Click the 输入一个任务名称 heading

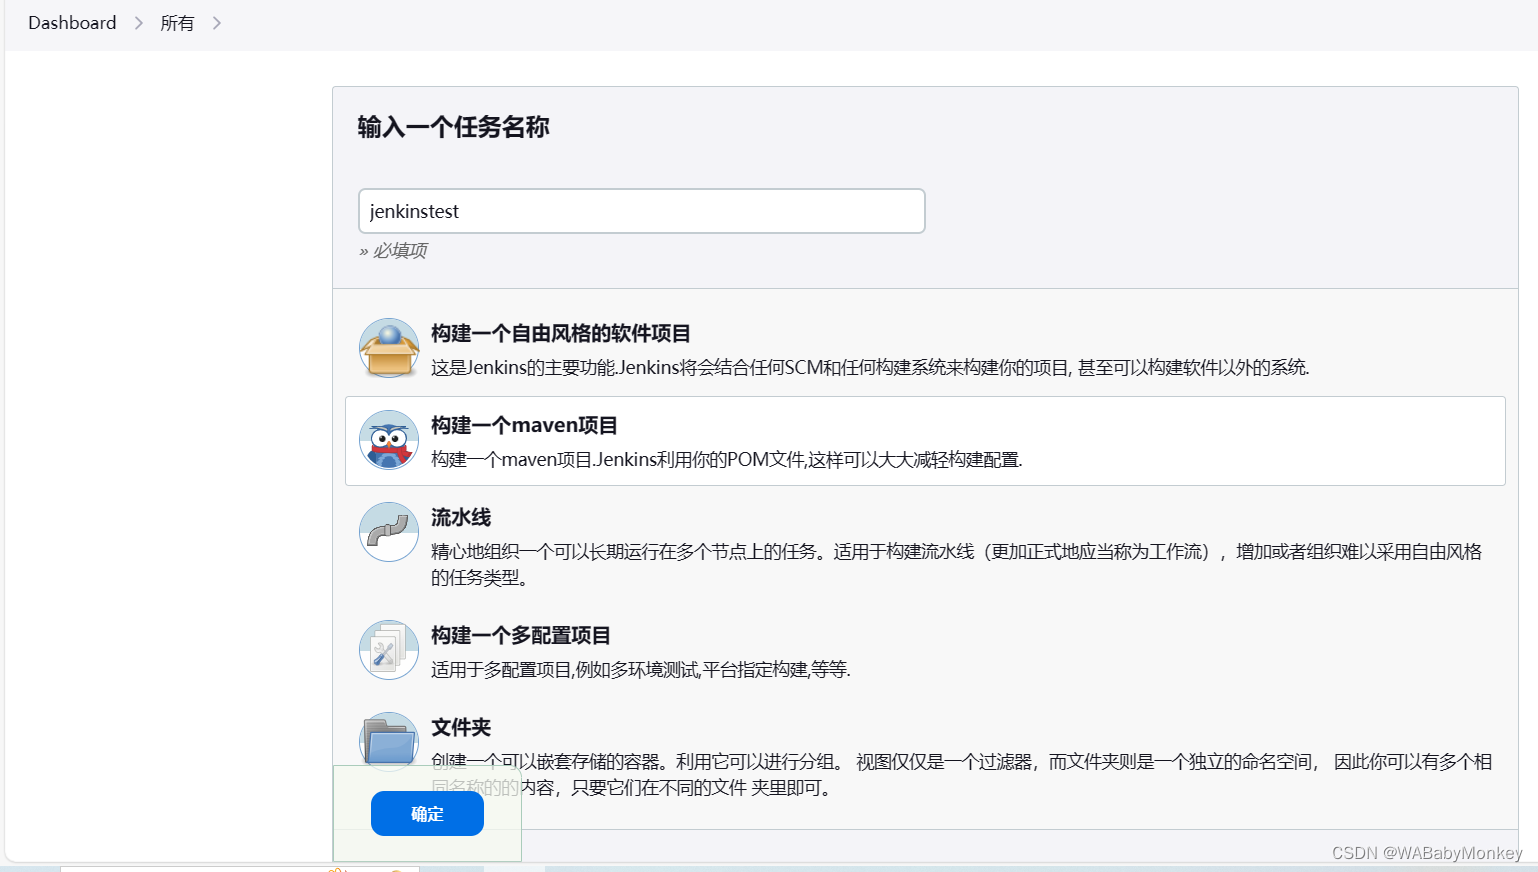click(454, 127)
